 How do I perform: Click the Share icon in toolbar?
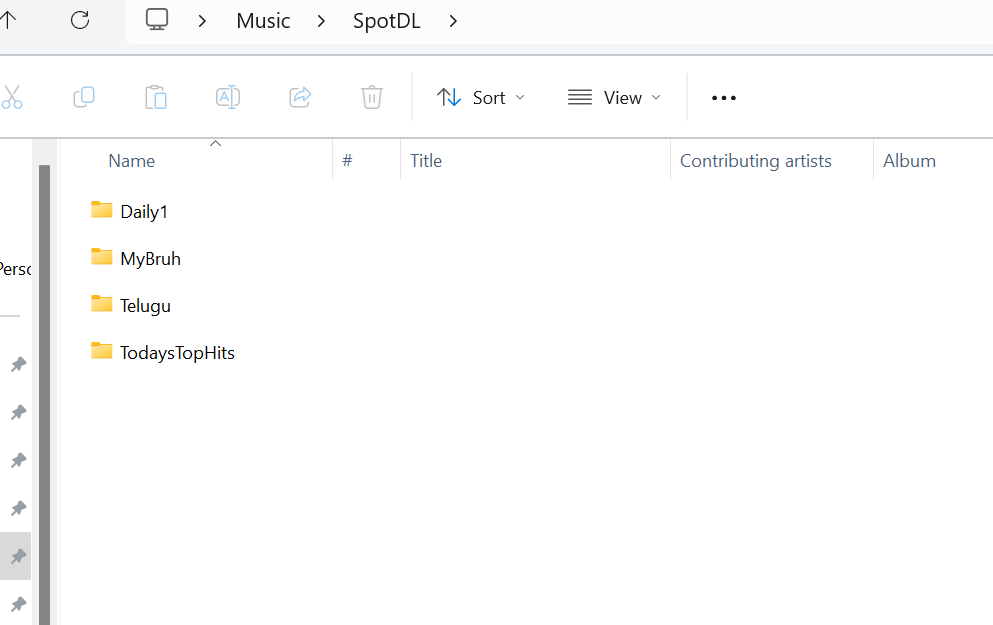pos(300,97)
